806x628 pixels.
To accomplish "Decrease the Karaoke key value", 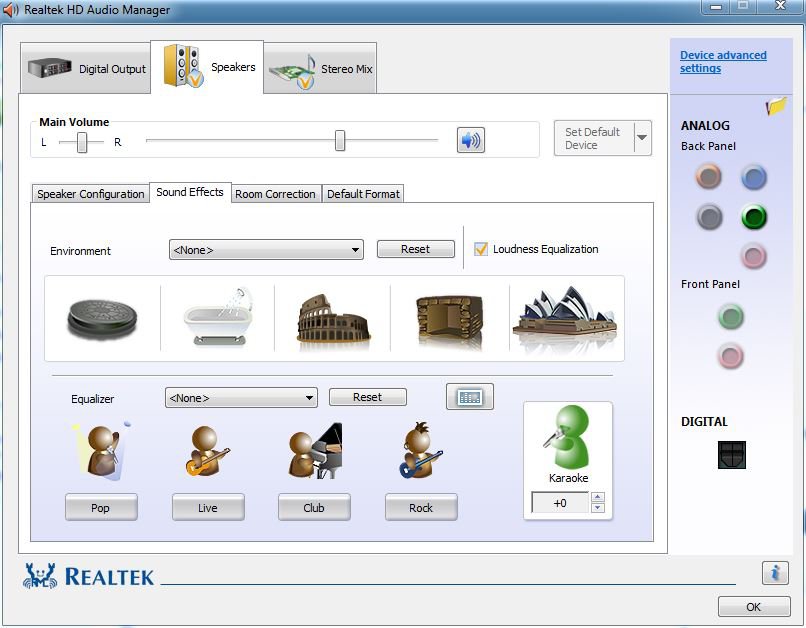I will (x=597, y=508).
